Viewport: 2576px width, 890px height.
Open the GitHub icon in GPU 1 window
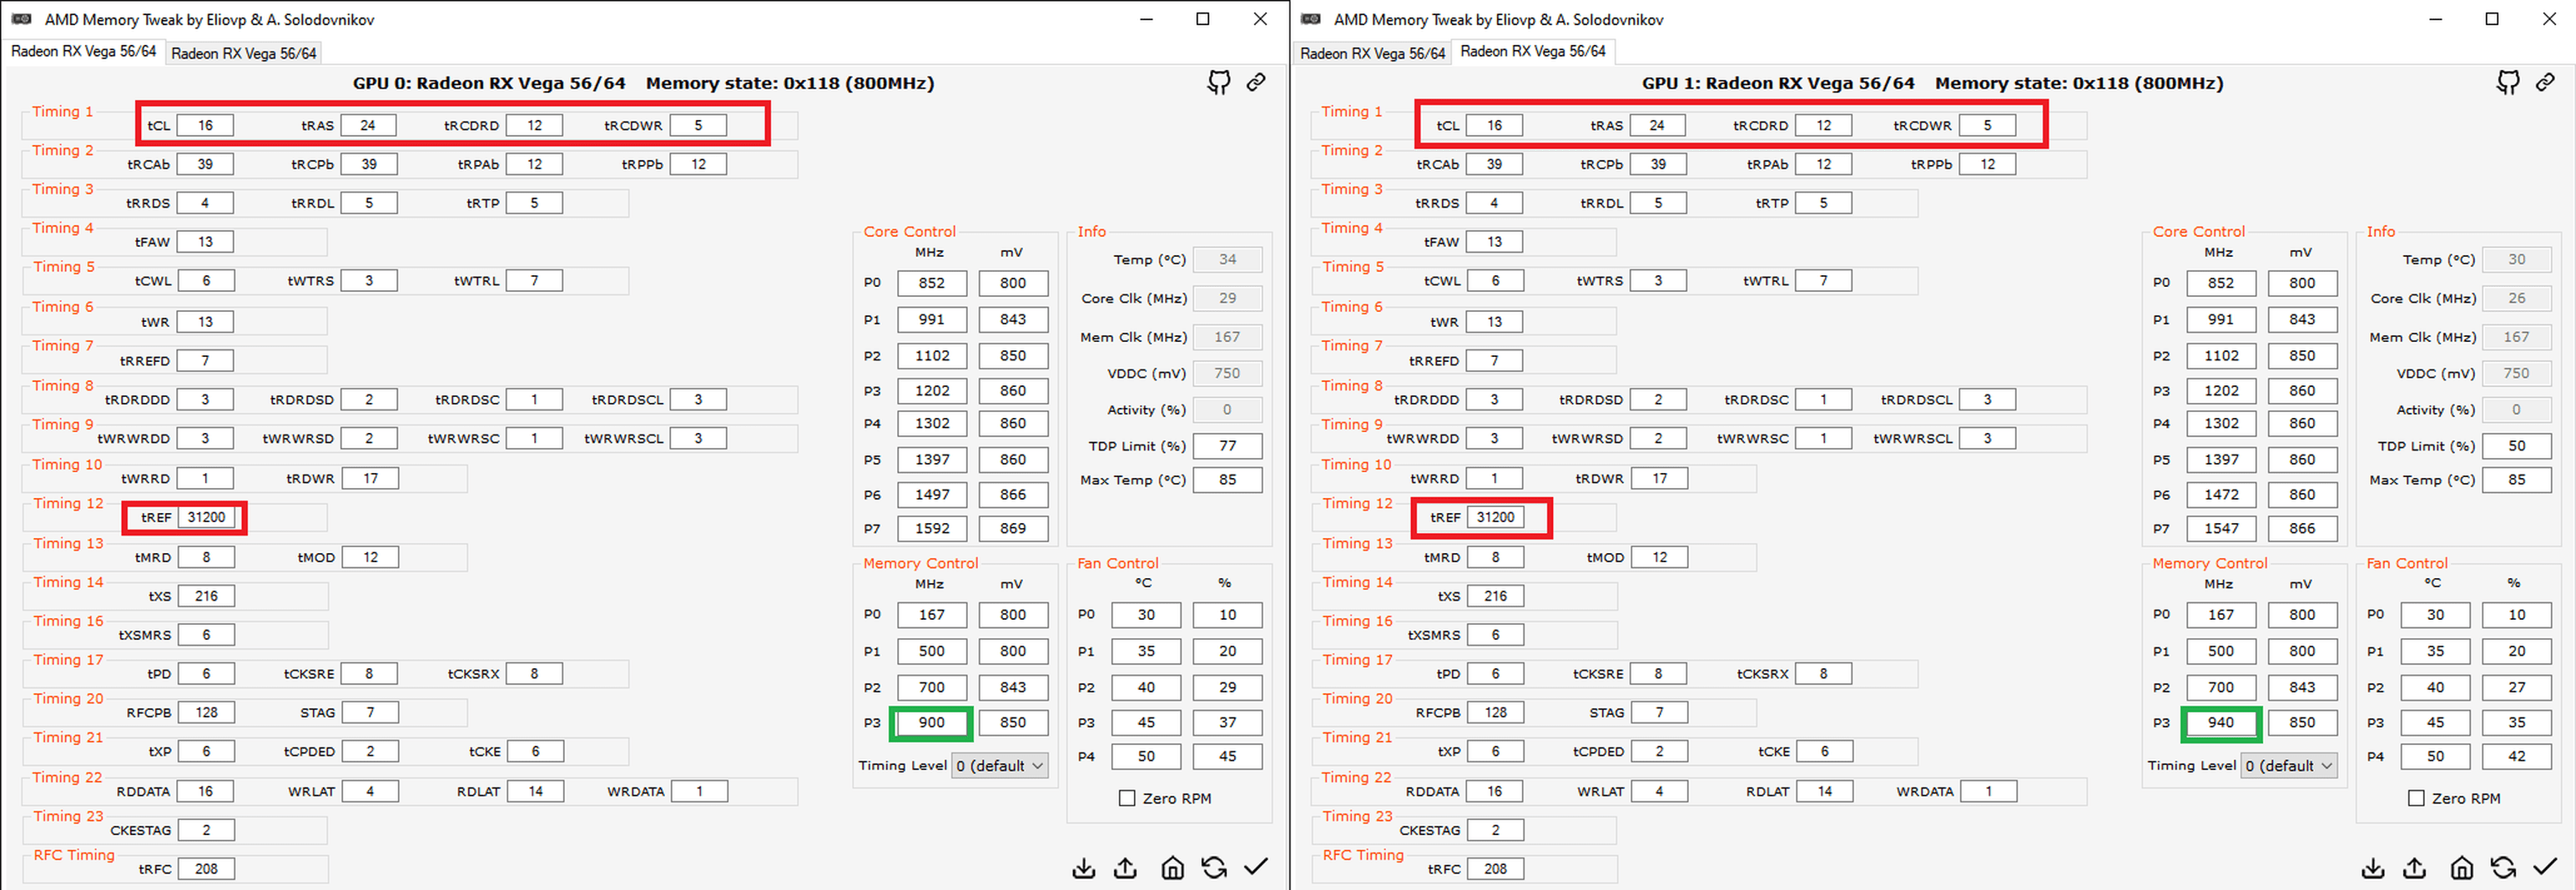coord(2507,83)
